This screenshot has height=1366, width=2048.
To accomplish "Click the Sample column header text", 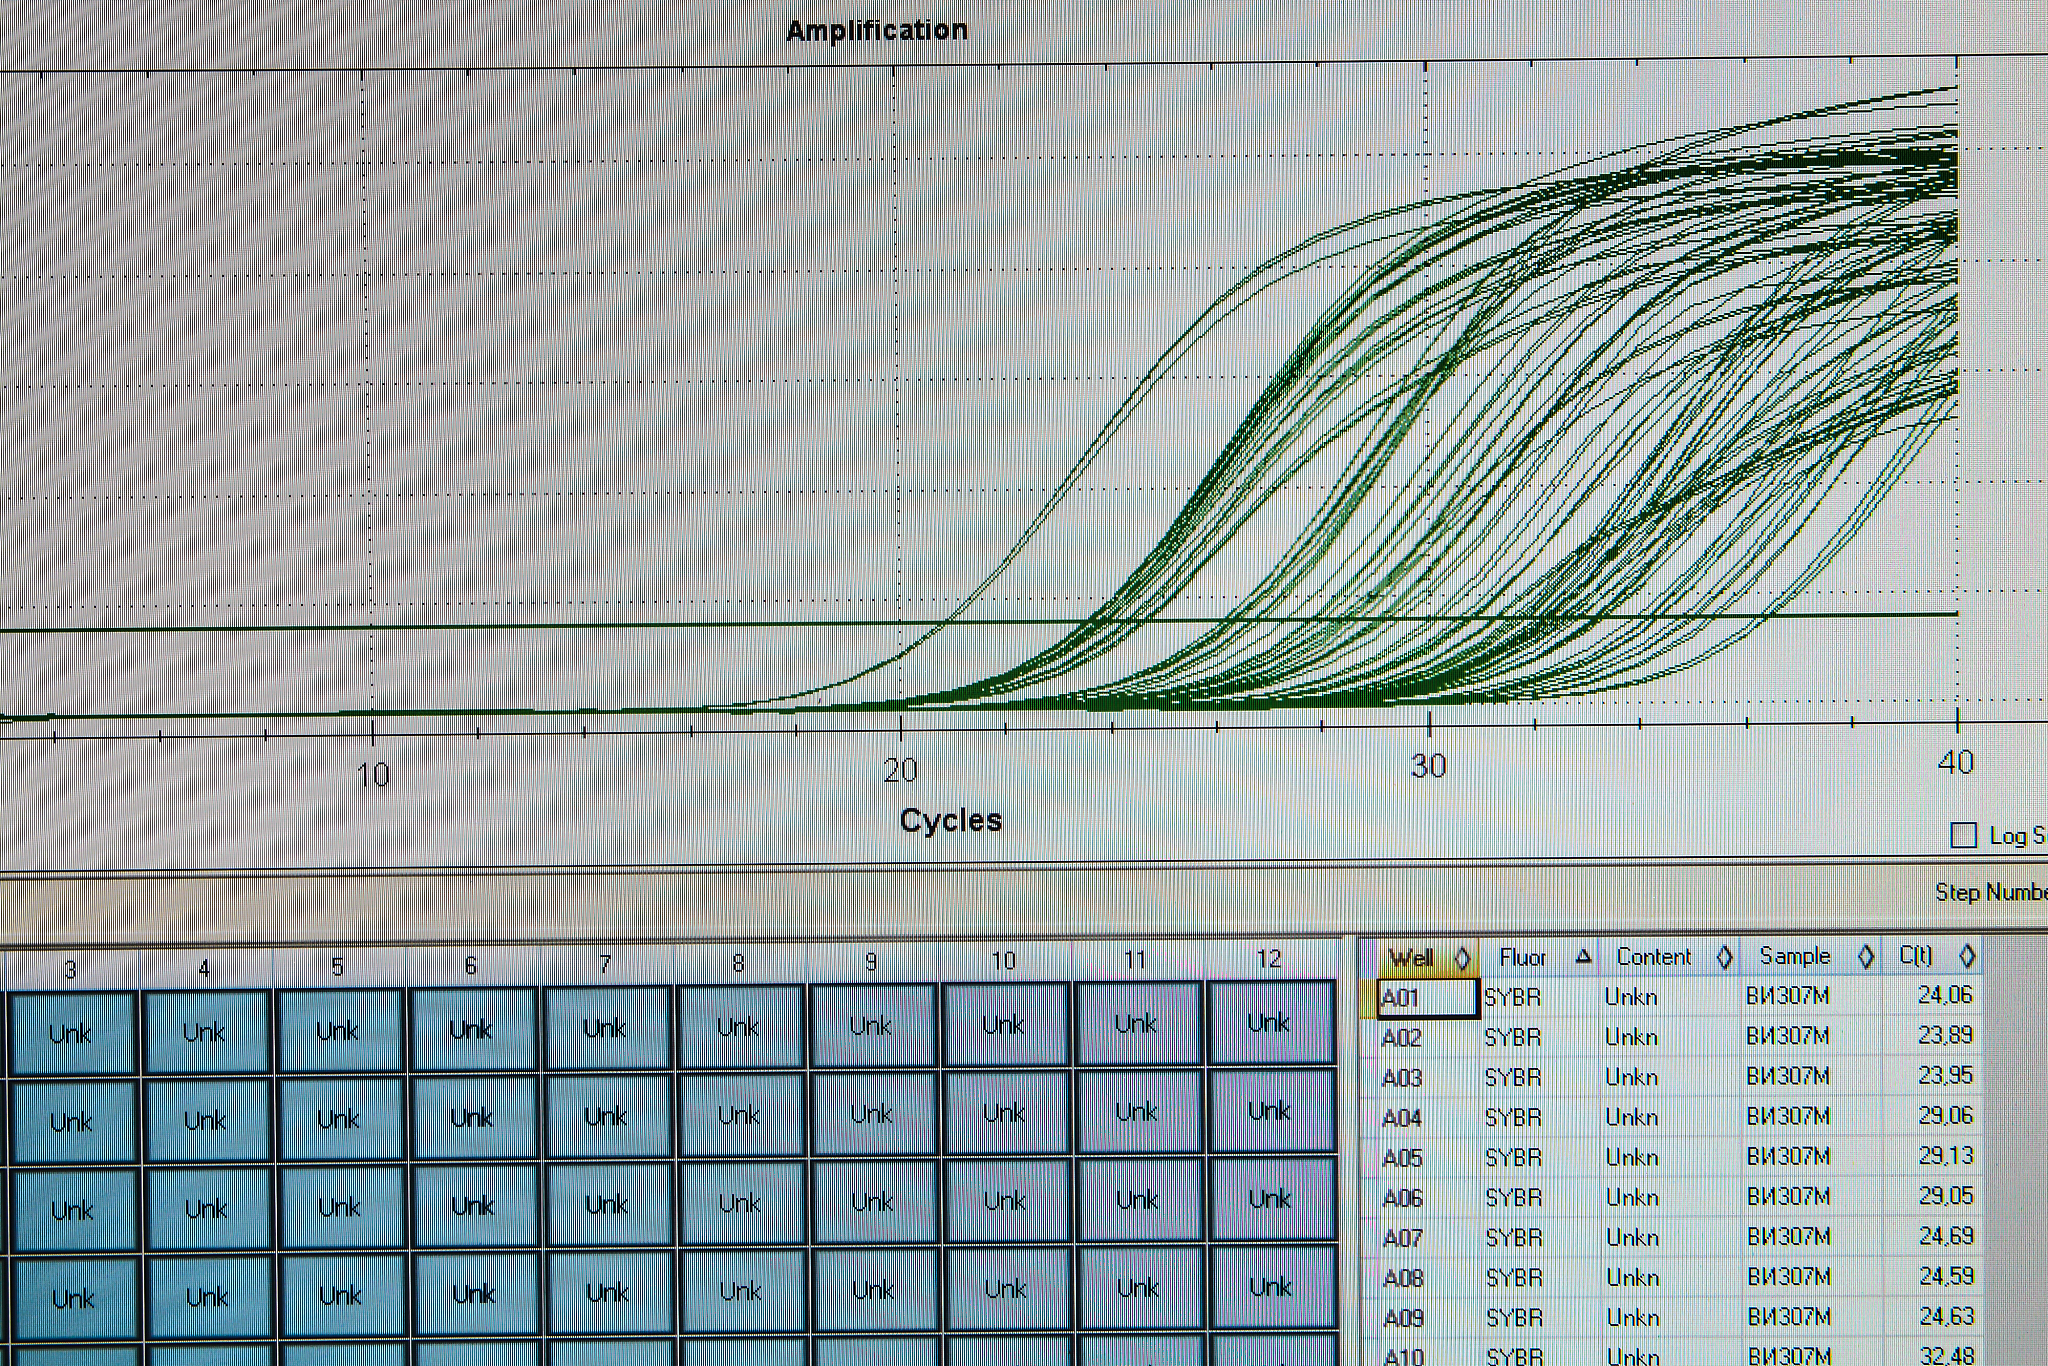I will coord(1795,956).
